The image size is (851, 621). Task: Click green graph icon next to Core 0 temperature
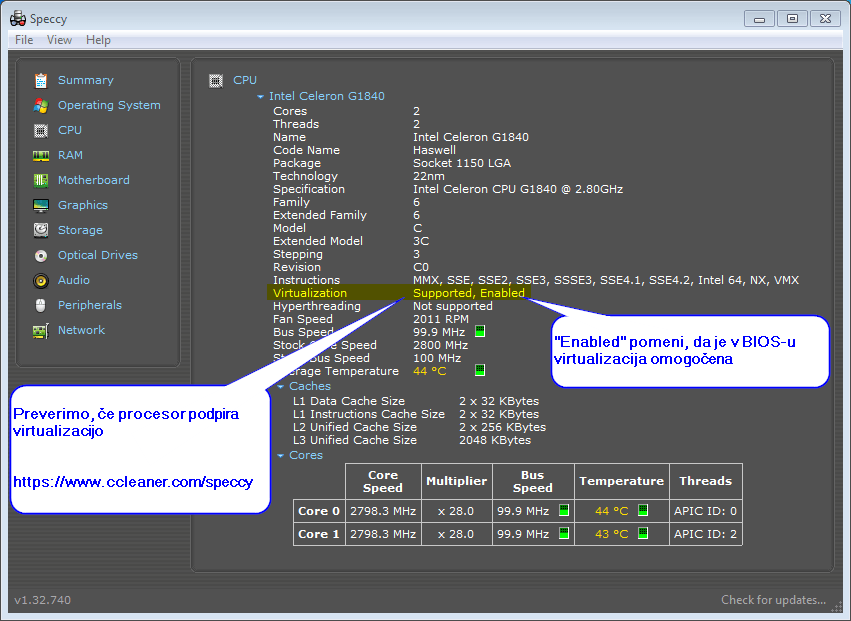643,510
